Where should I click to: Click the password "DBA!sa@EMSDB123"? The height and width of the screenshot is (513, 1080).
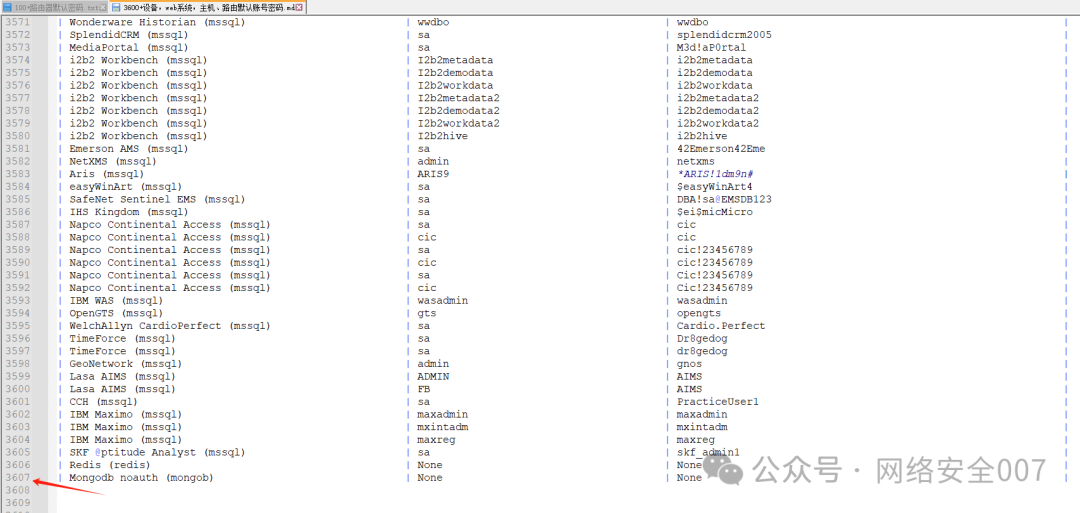[x=724, y=199]
